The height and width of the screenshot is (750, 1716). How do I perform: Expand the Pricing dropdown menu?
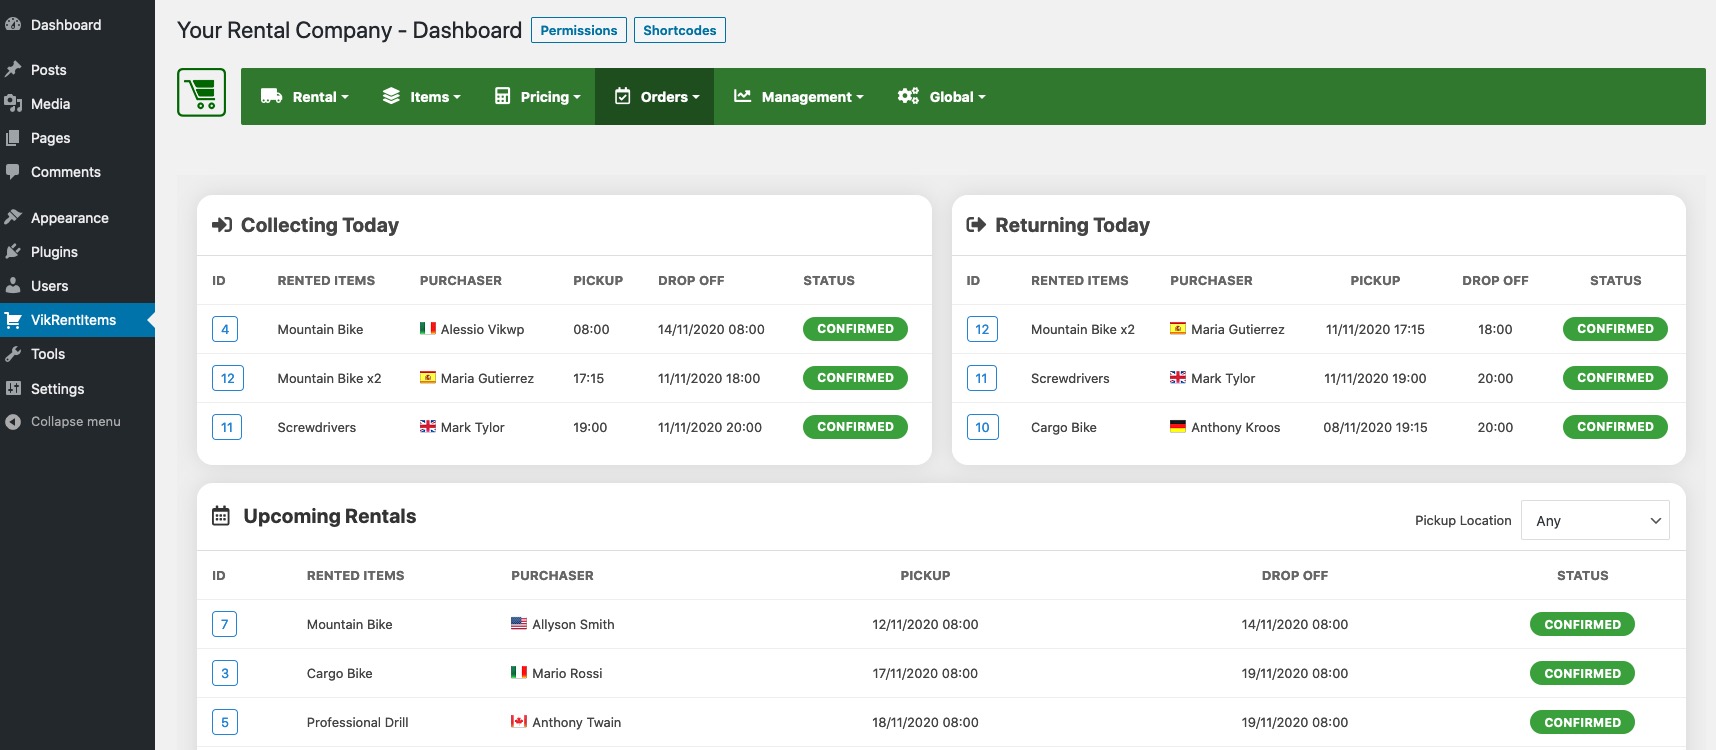tap(537, 97)
